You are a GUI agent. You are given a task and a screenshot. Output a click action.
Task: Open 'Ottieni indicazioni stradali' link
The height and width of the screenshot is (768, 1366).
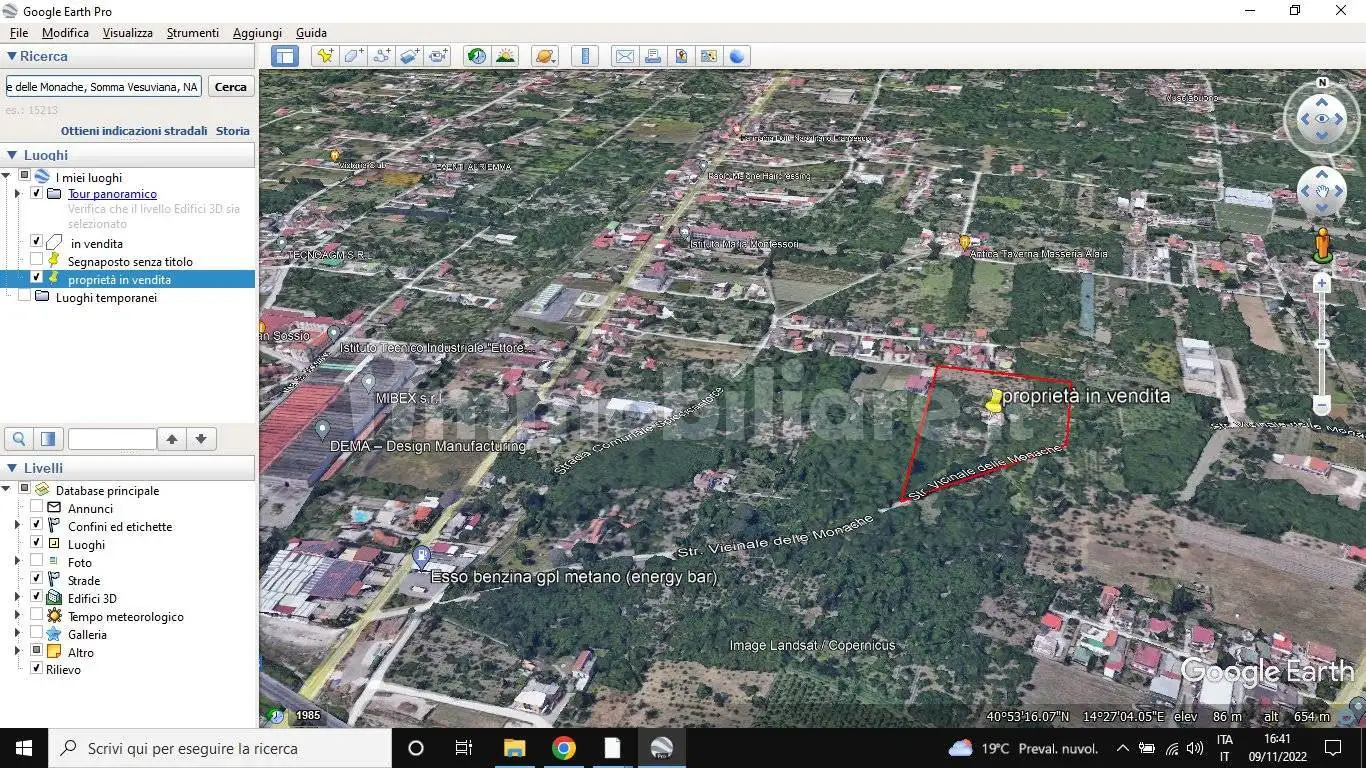[134, 131]
